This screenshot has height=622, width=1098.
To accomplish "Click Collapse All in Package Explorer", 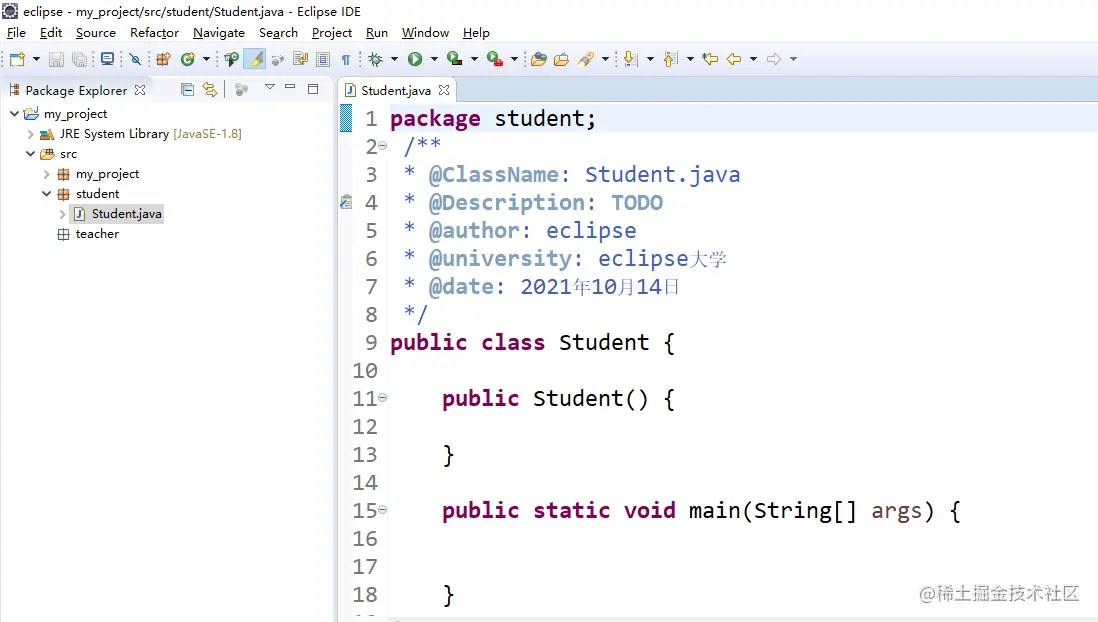I will [187, 89].
